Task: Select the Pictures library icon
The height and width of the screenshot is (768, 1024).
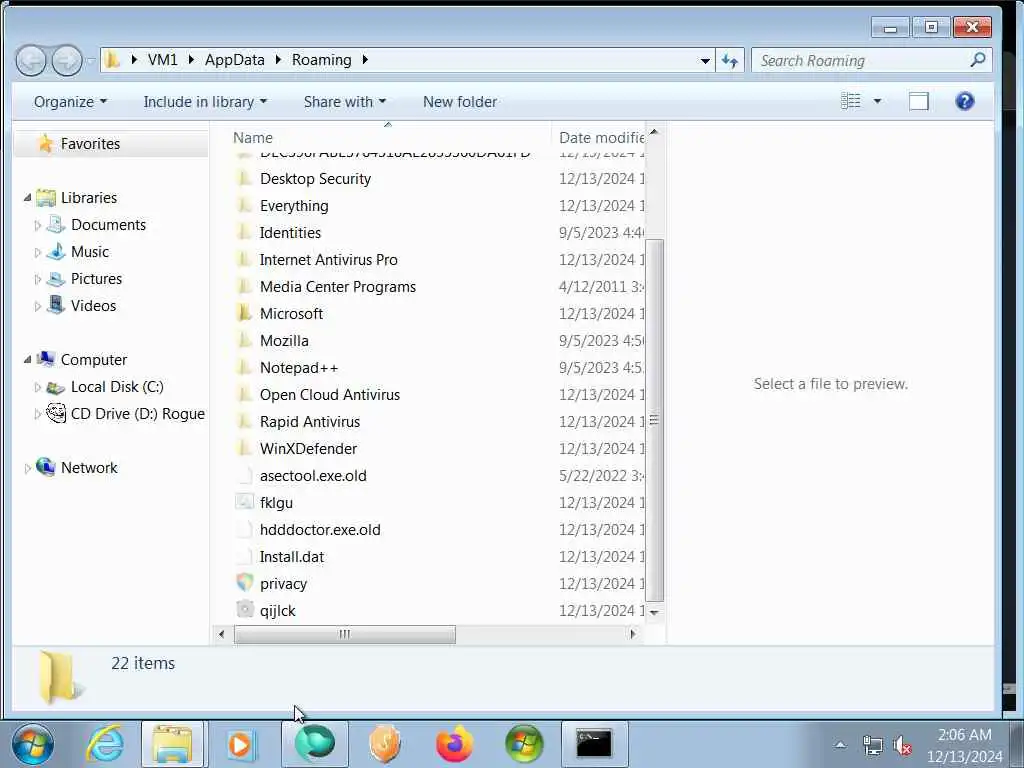Action: [56, 279]
